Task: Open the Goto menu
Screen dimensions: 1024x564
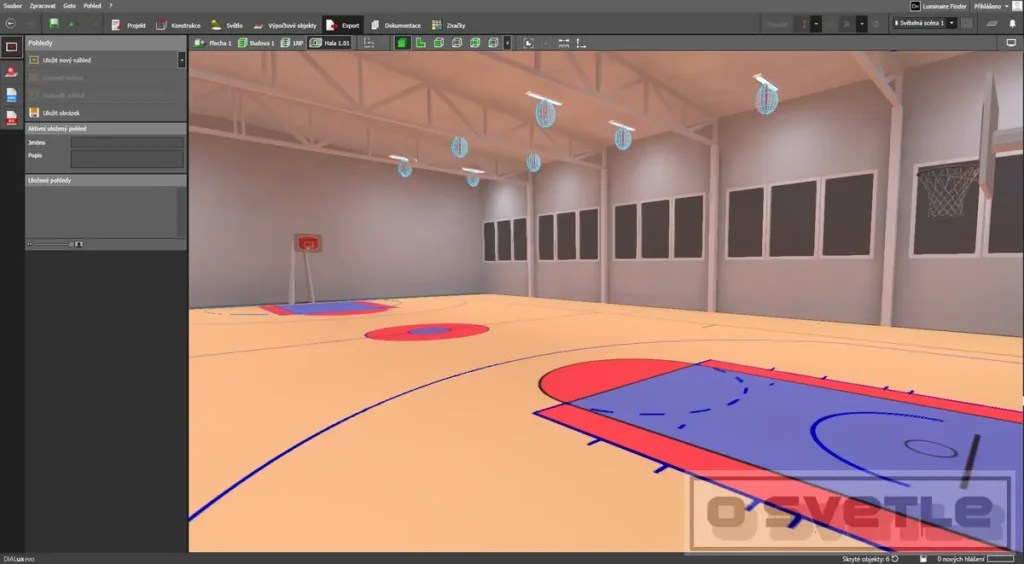Action: (69, 6)
